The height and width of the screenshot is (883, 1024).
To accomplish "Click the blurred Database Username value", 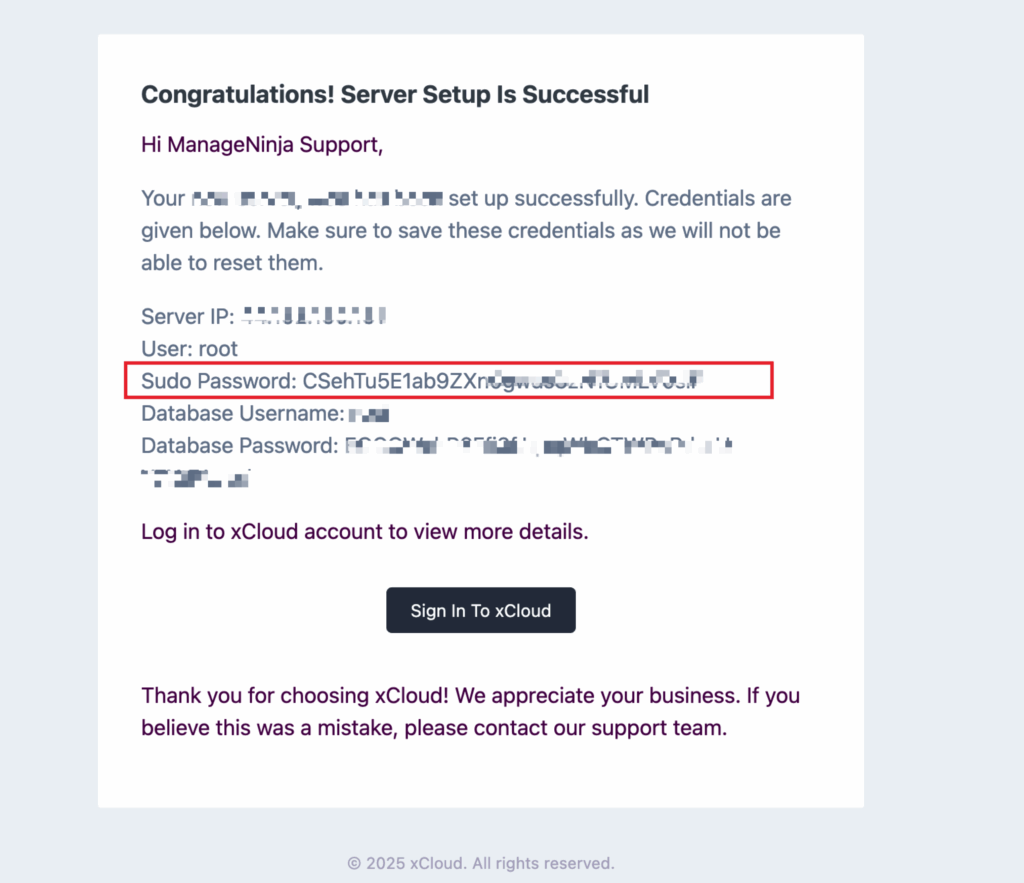I will coord(369,415).
